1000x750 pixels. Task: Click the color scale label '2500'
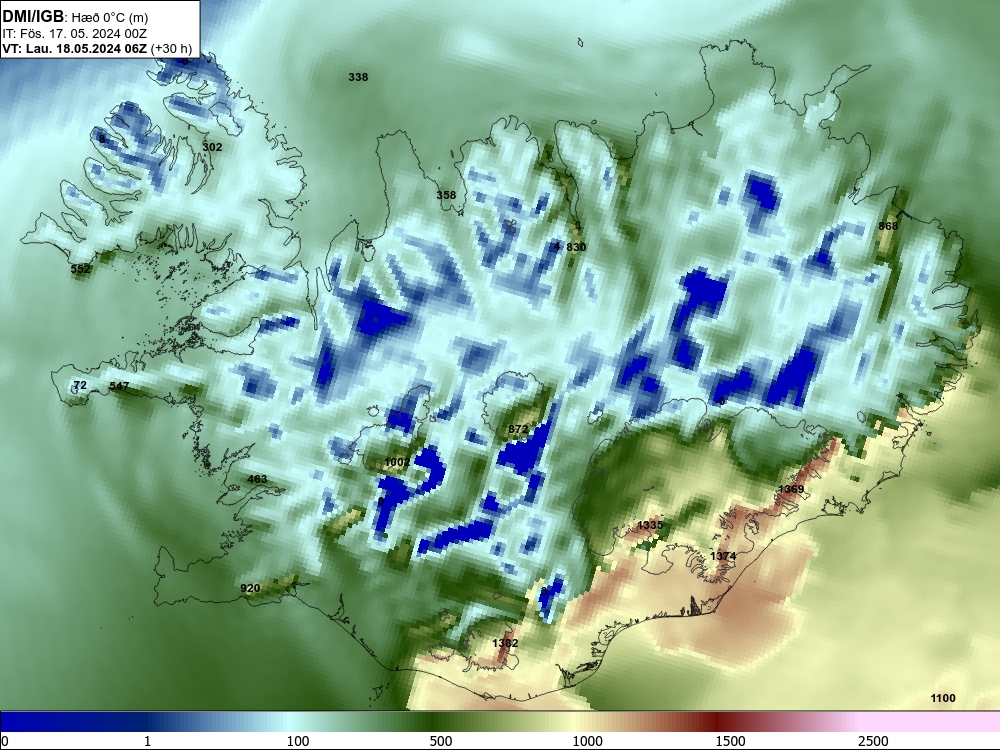[873, 741]
